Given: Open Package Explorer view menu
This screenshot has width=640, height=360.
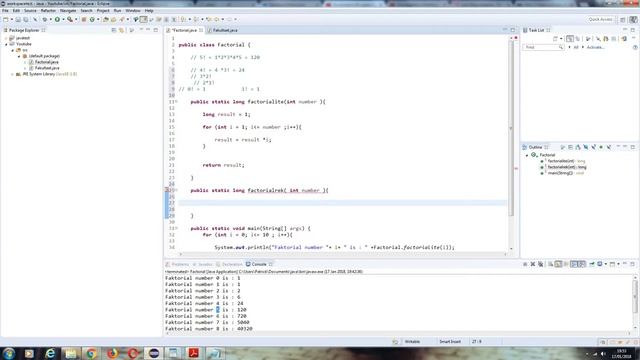Looking at the screenshot, I should [131, 30].
